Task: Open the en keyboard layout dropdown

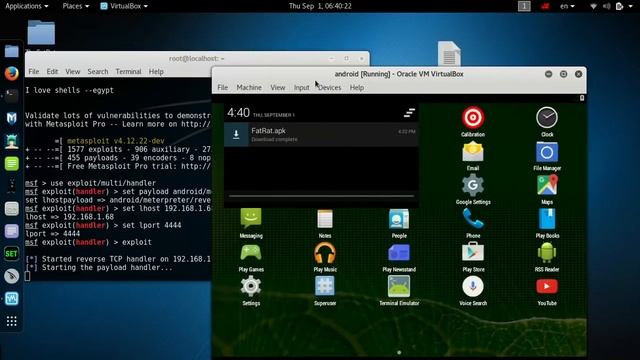Action: tap(567, 6)
